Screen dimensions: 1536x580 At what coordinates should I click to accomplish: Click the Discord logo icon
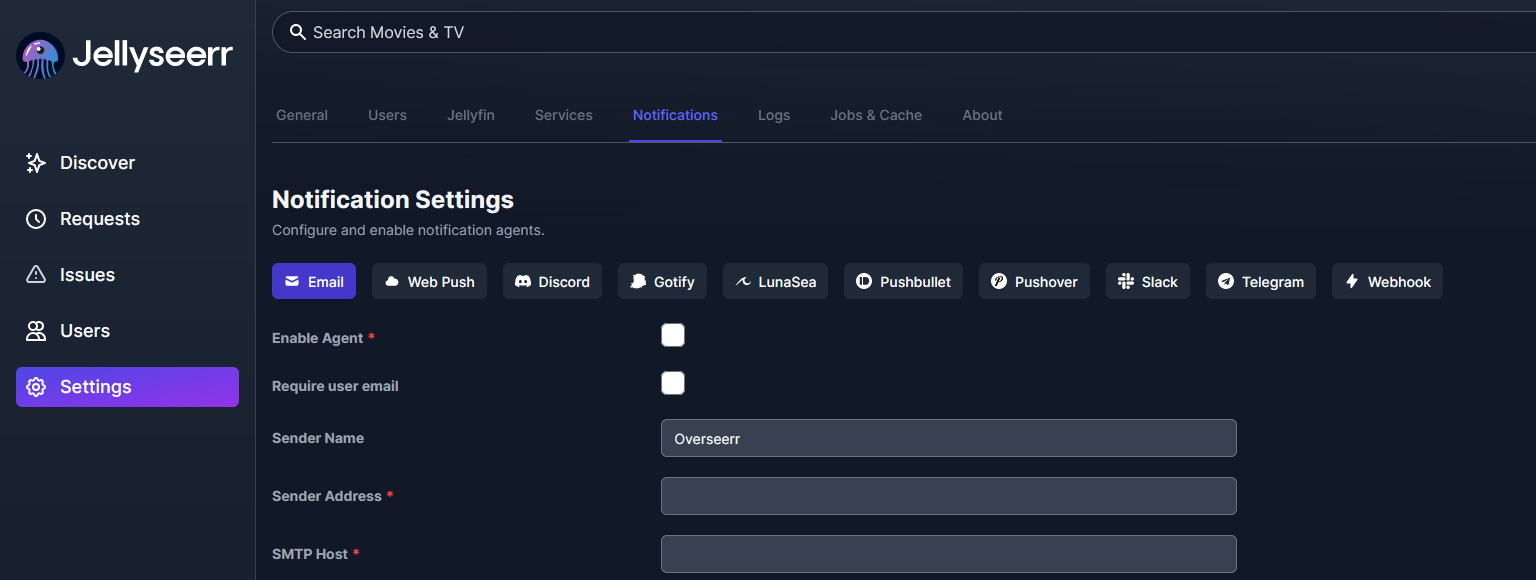tap(523, 282)
